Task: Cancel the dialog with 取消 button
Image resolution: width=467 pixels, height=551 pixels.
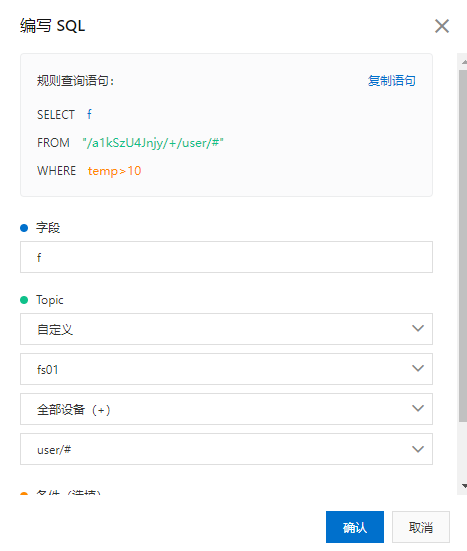Action: click(x=421, y=527)
